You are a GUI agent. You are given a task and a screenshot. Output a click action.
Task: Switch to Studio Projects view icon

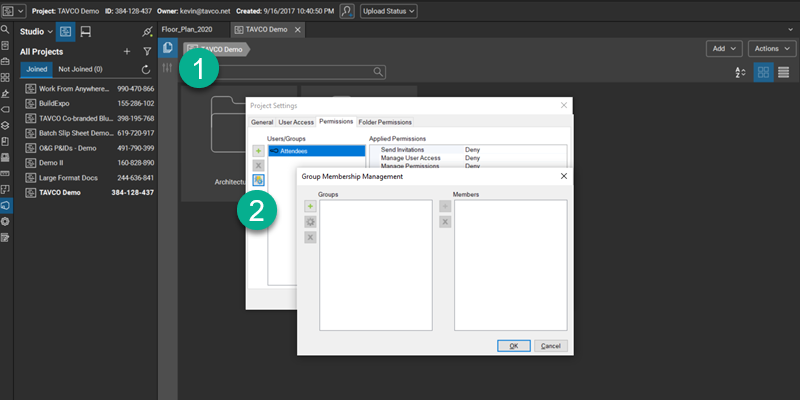65,32
